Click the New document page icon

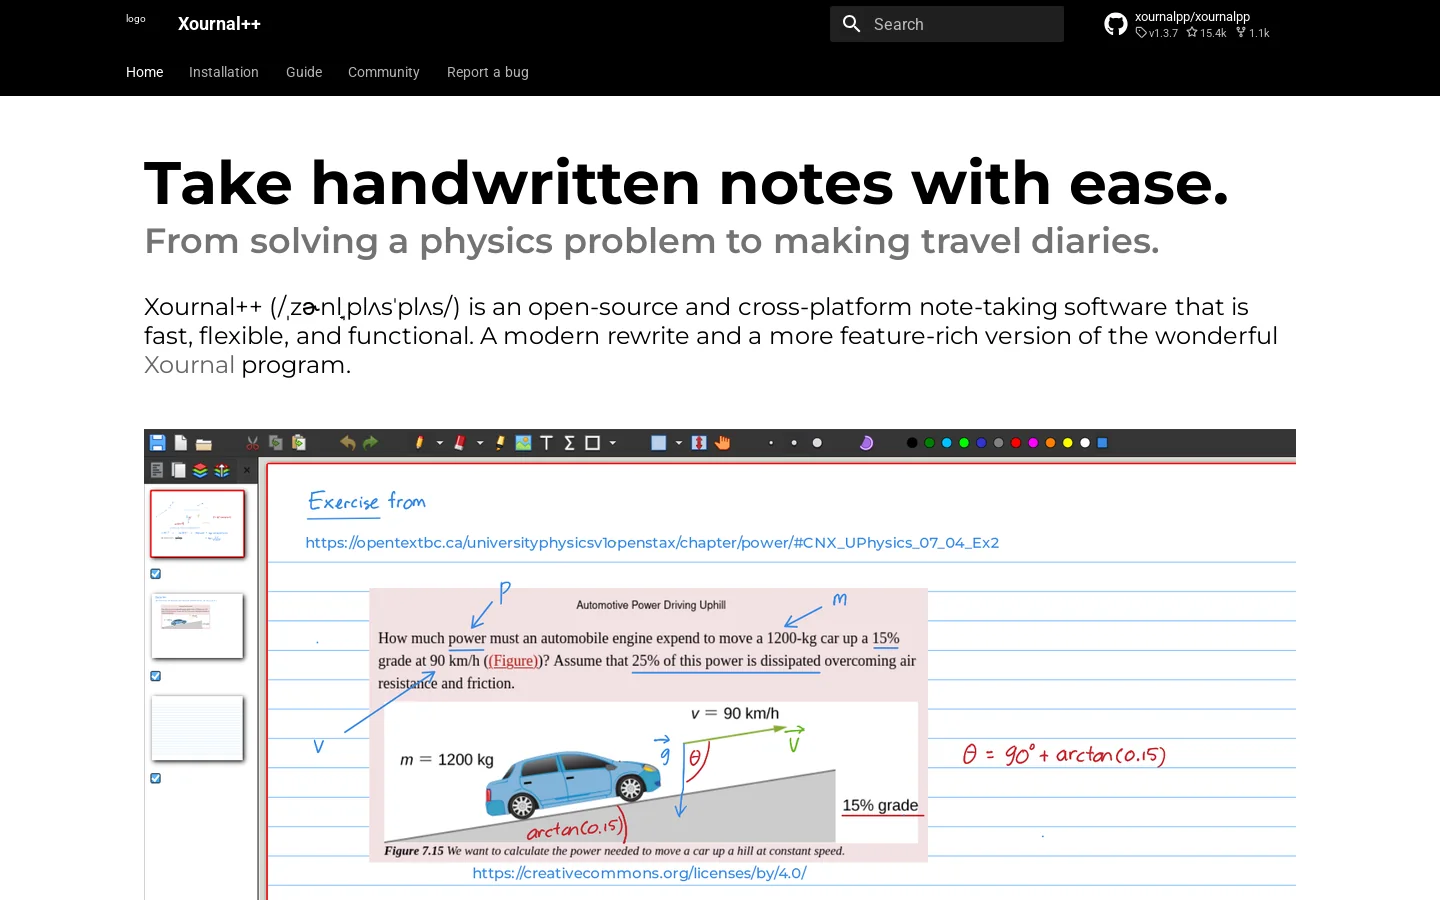click(x=180, y=443)
